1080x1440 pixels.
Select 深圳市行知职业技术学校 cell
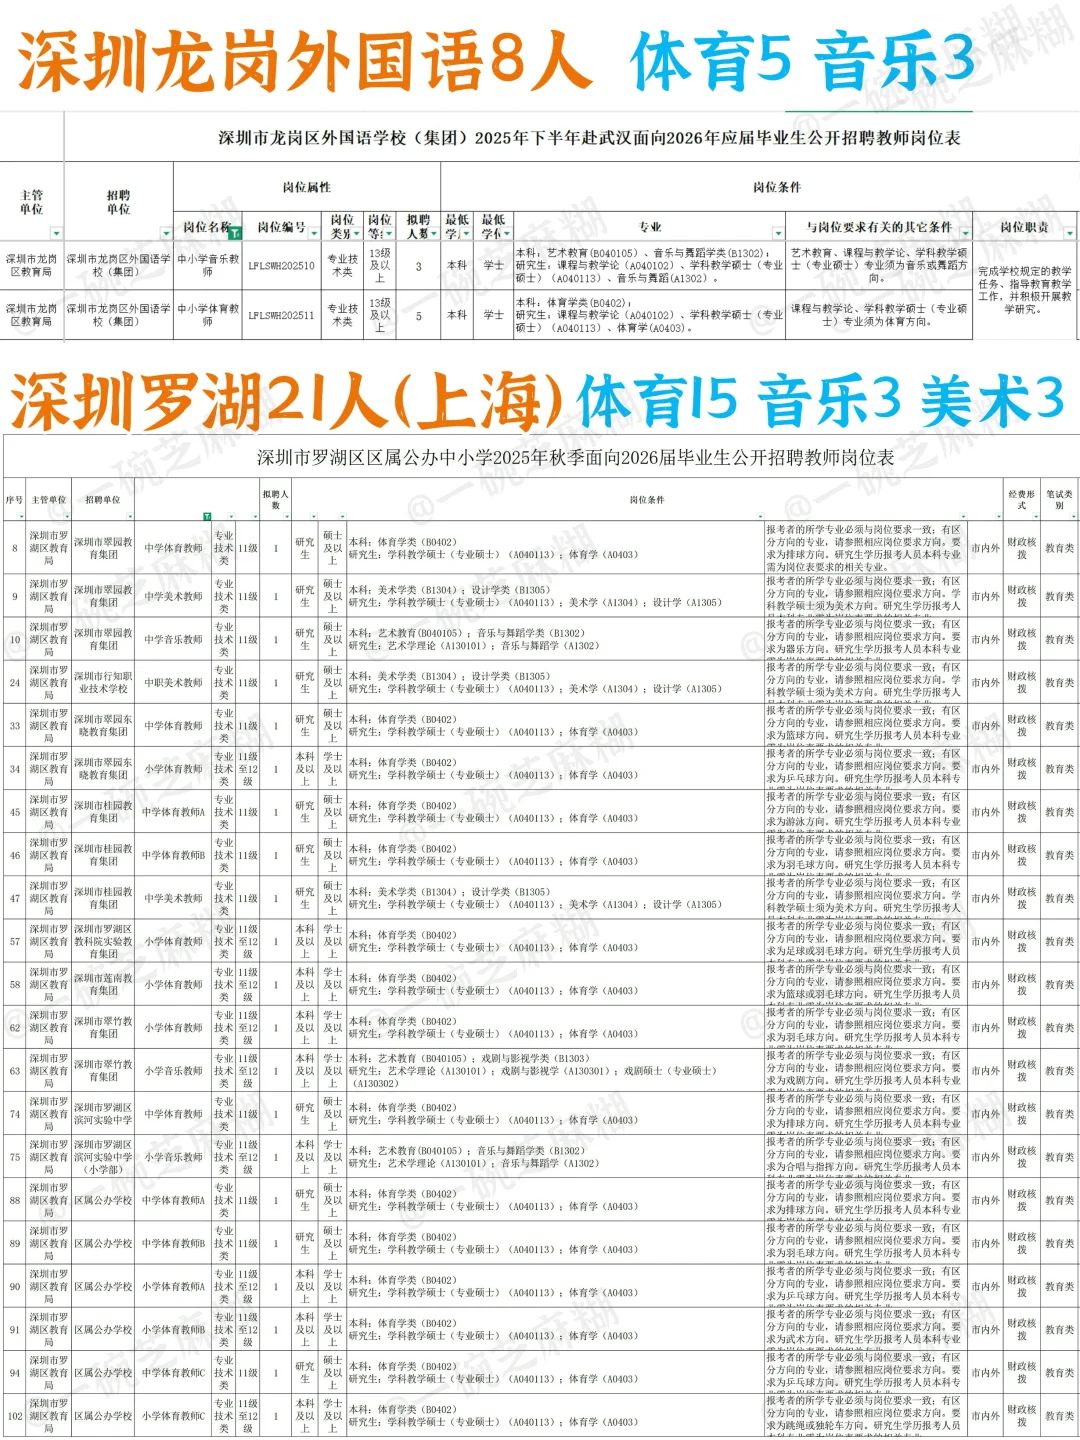(103, 683)
